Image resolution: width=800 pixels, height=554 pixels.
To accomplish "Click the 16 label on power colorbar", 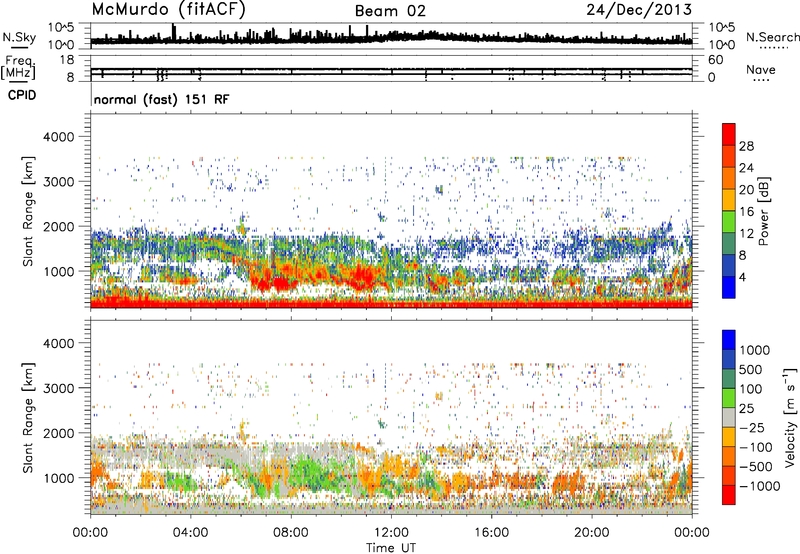I will click(746, 212).
